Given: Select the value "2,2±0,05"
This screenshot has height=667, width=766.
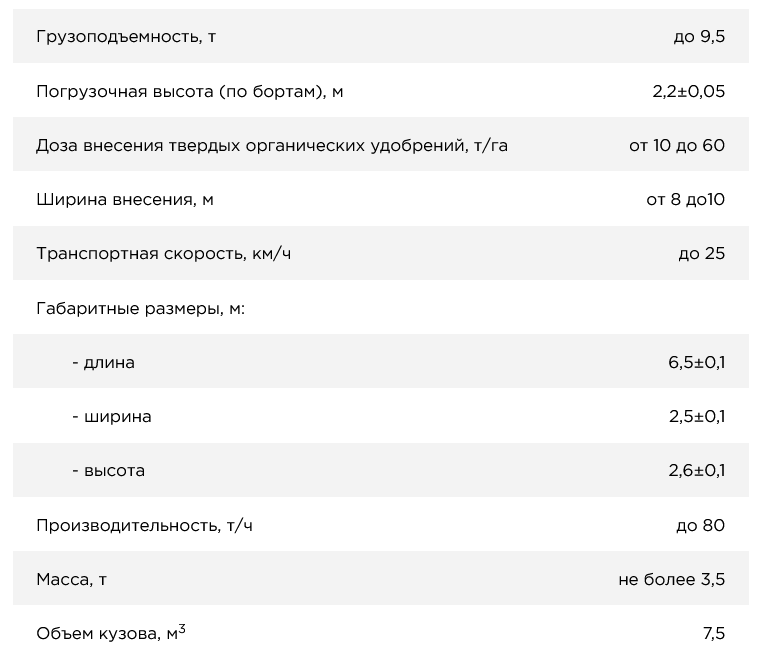Looking at the screenshot, I should [688, 91].
